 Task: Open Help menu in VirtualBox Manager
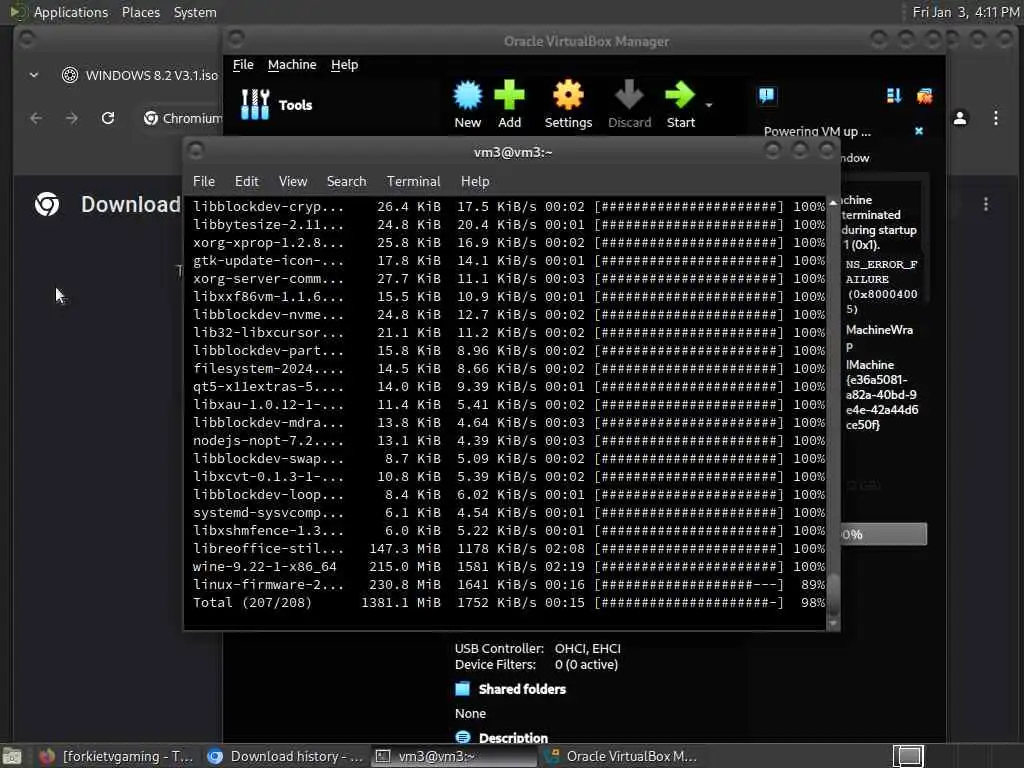click(x=344, y=65)
